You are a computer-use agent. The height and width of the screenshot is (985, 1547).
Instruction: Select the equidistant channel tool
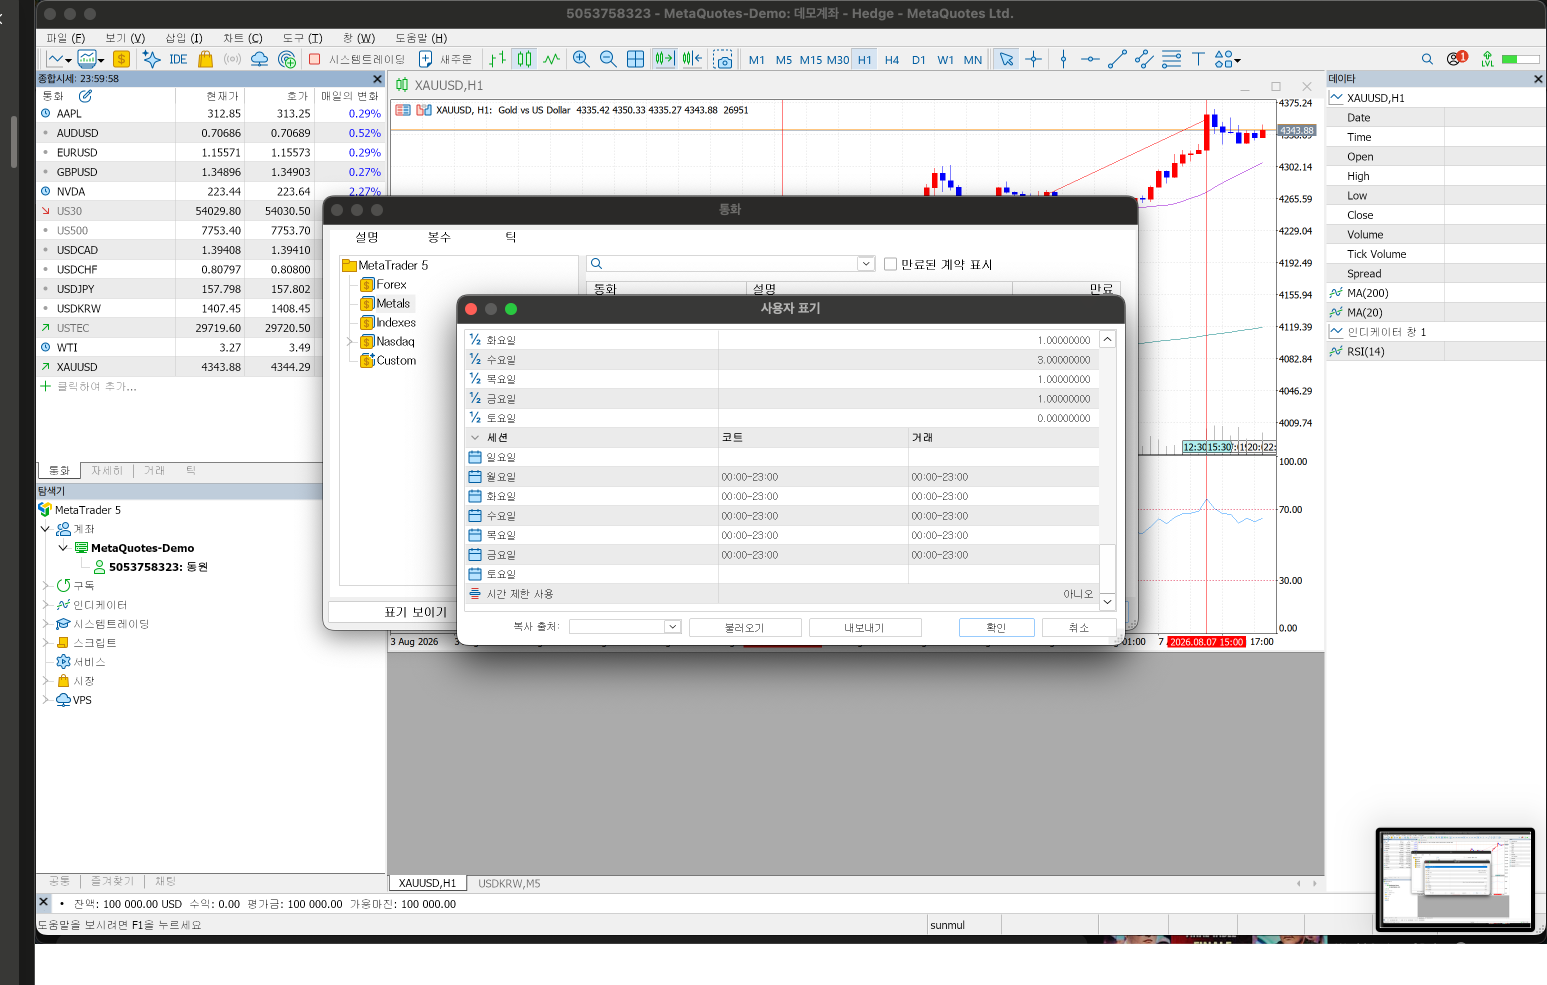coord(1144,59)
